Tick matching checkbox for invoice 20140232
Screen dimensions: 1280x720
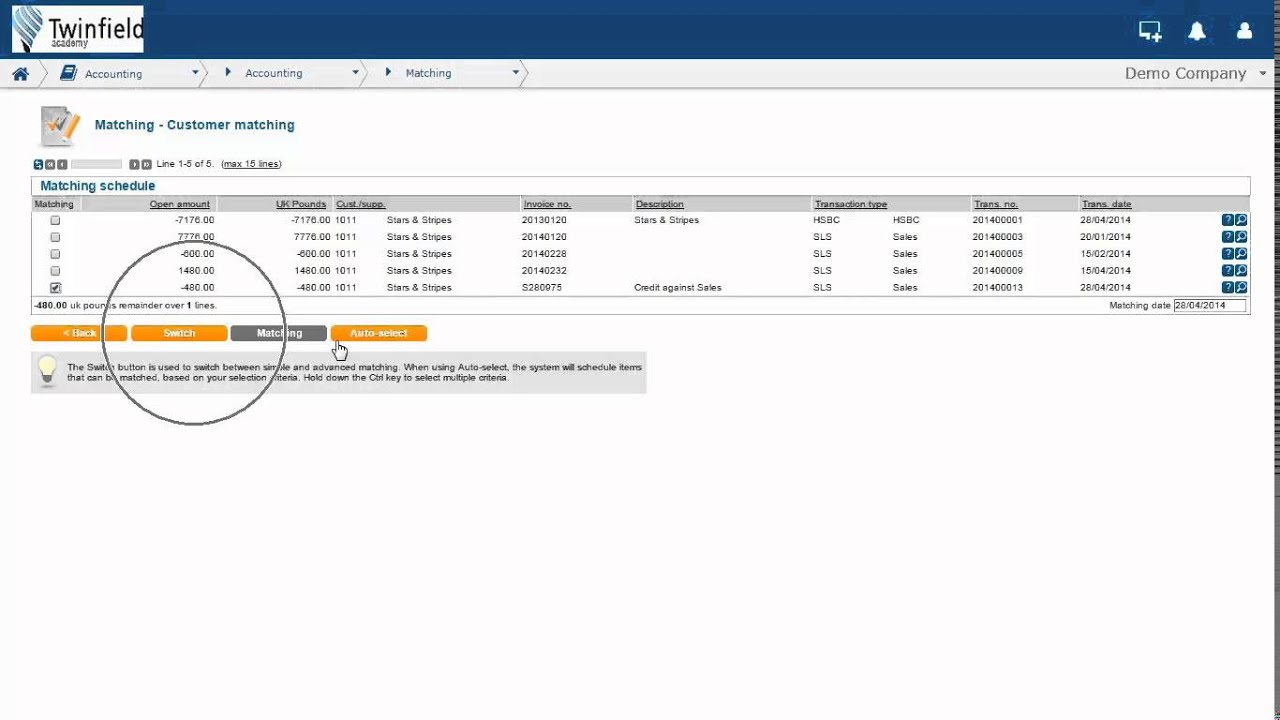(x=55, y=271)
